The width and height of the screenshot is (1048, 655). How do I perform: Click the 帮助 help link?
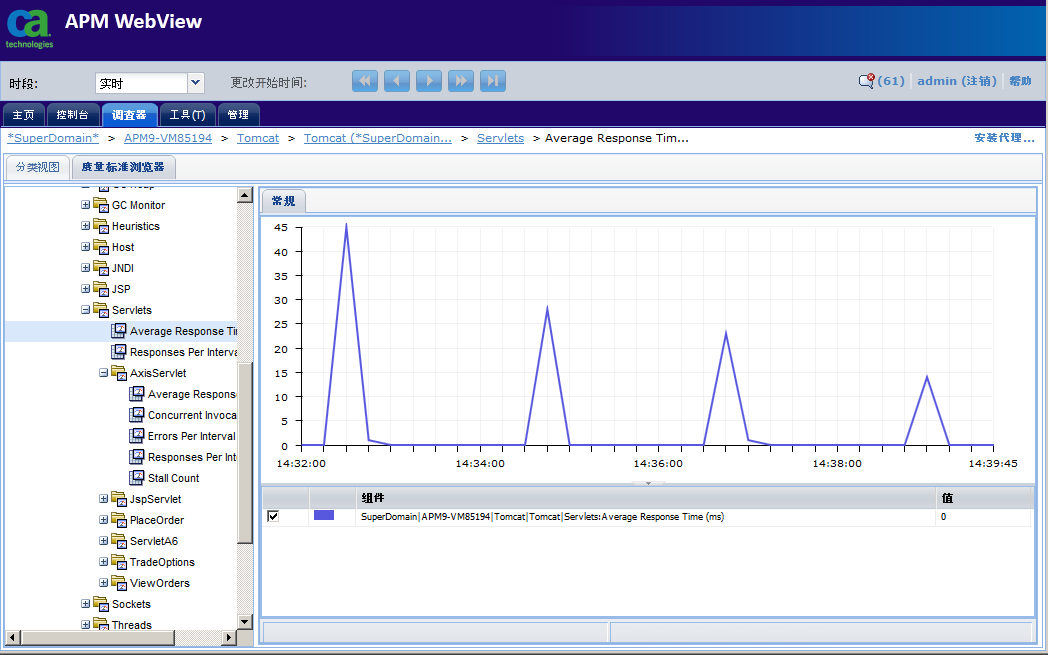(x=1020, y=82)
